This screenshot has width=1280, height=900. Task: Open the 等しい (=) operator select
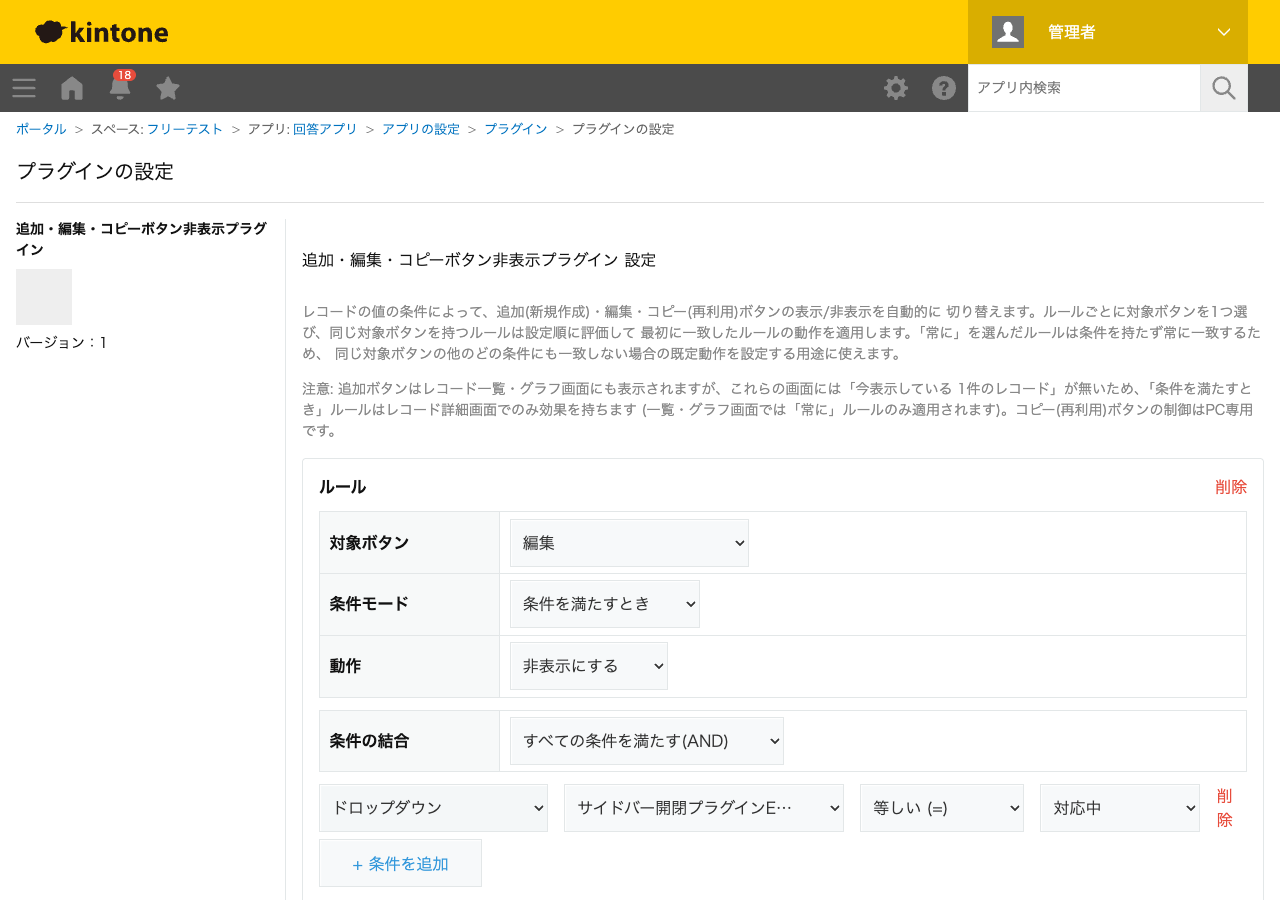pos(942,808)
